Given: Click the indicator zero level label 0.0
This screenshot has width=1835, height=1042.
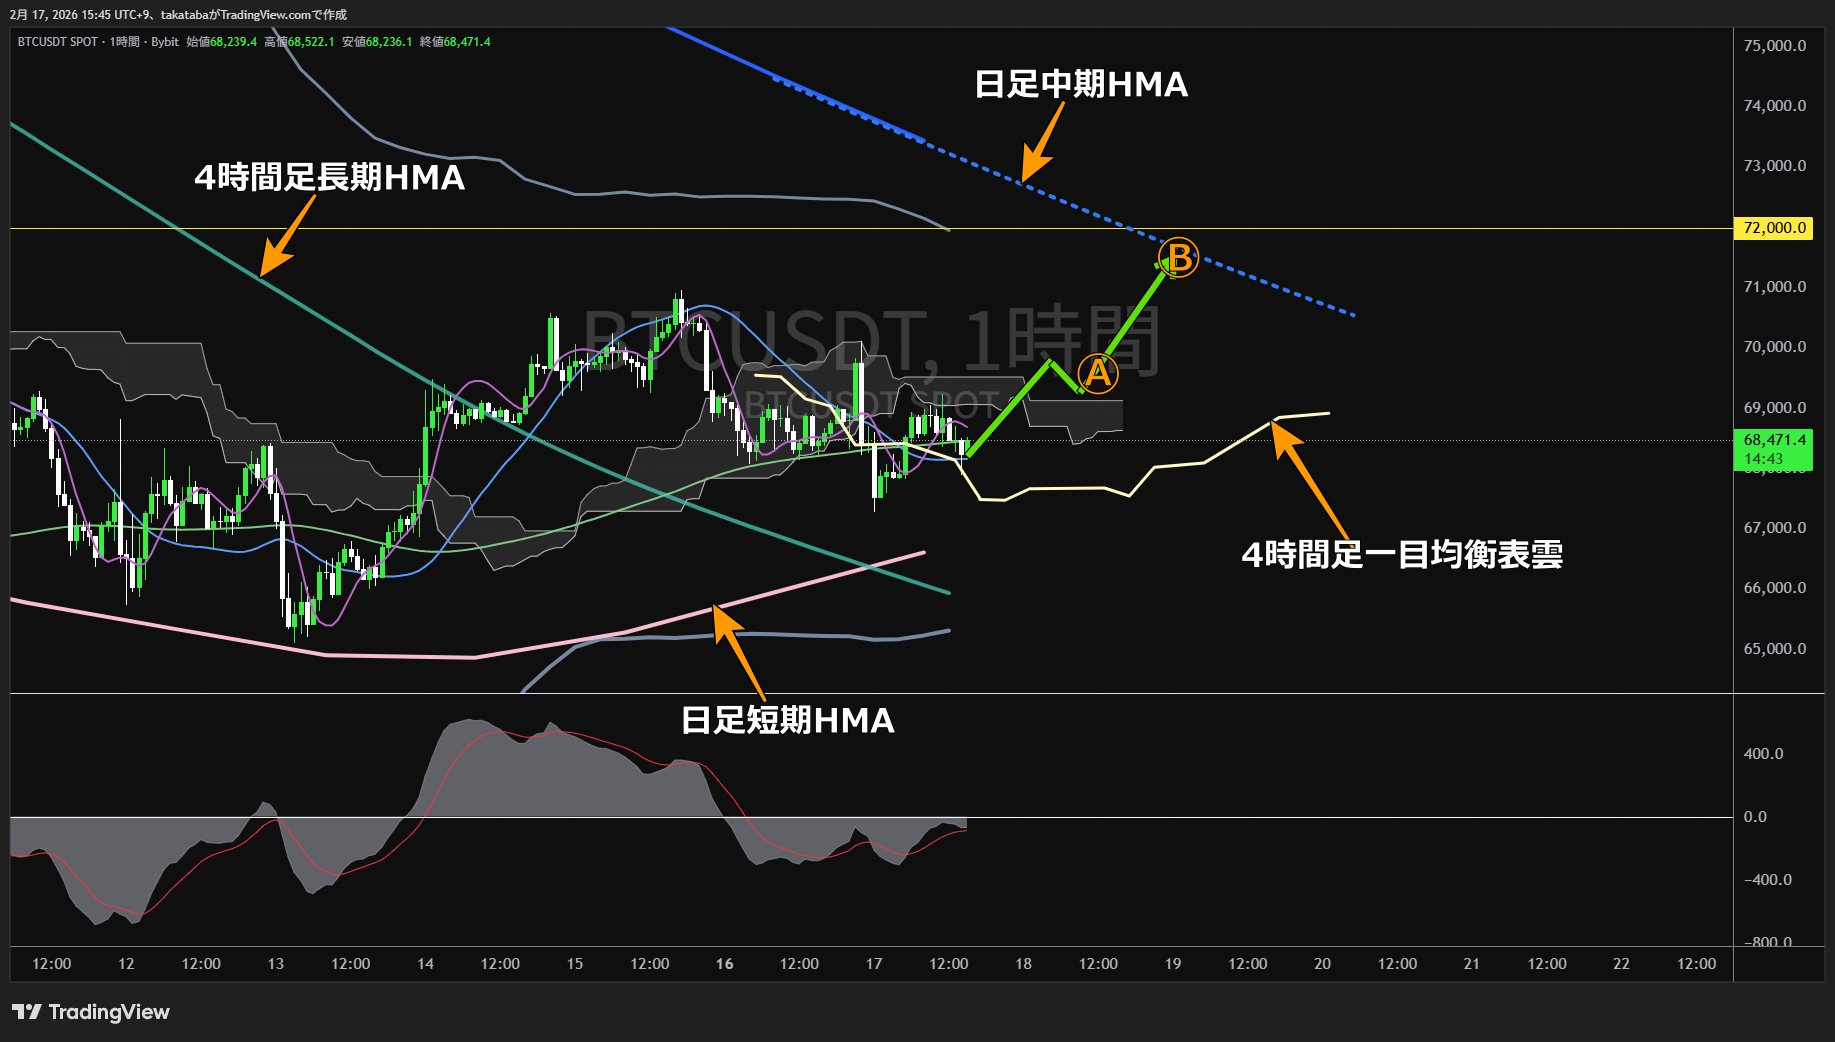Looking at the screenshot, I should pos(1755,817).
